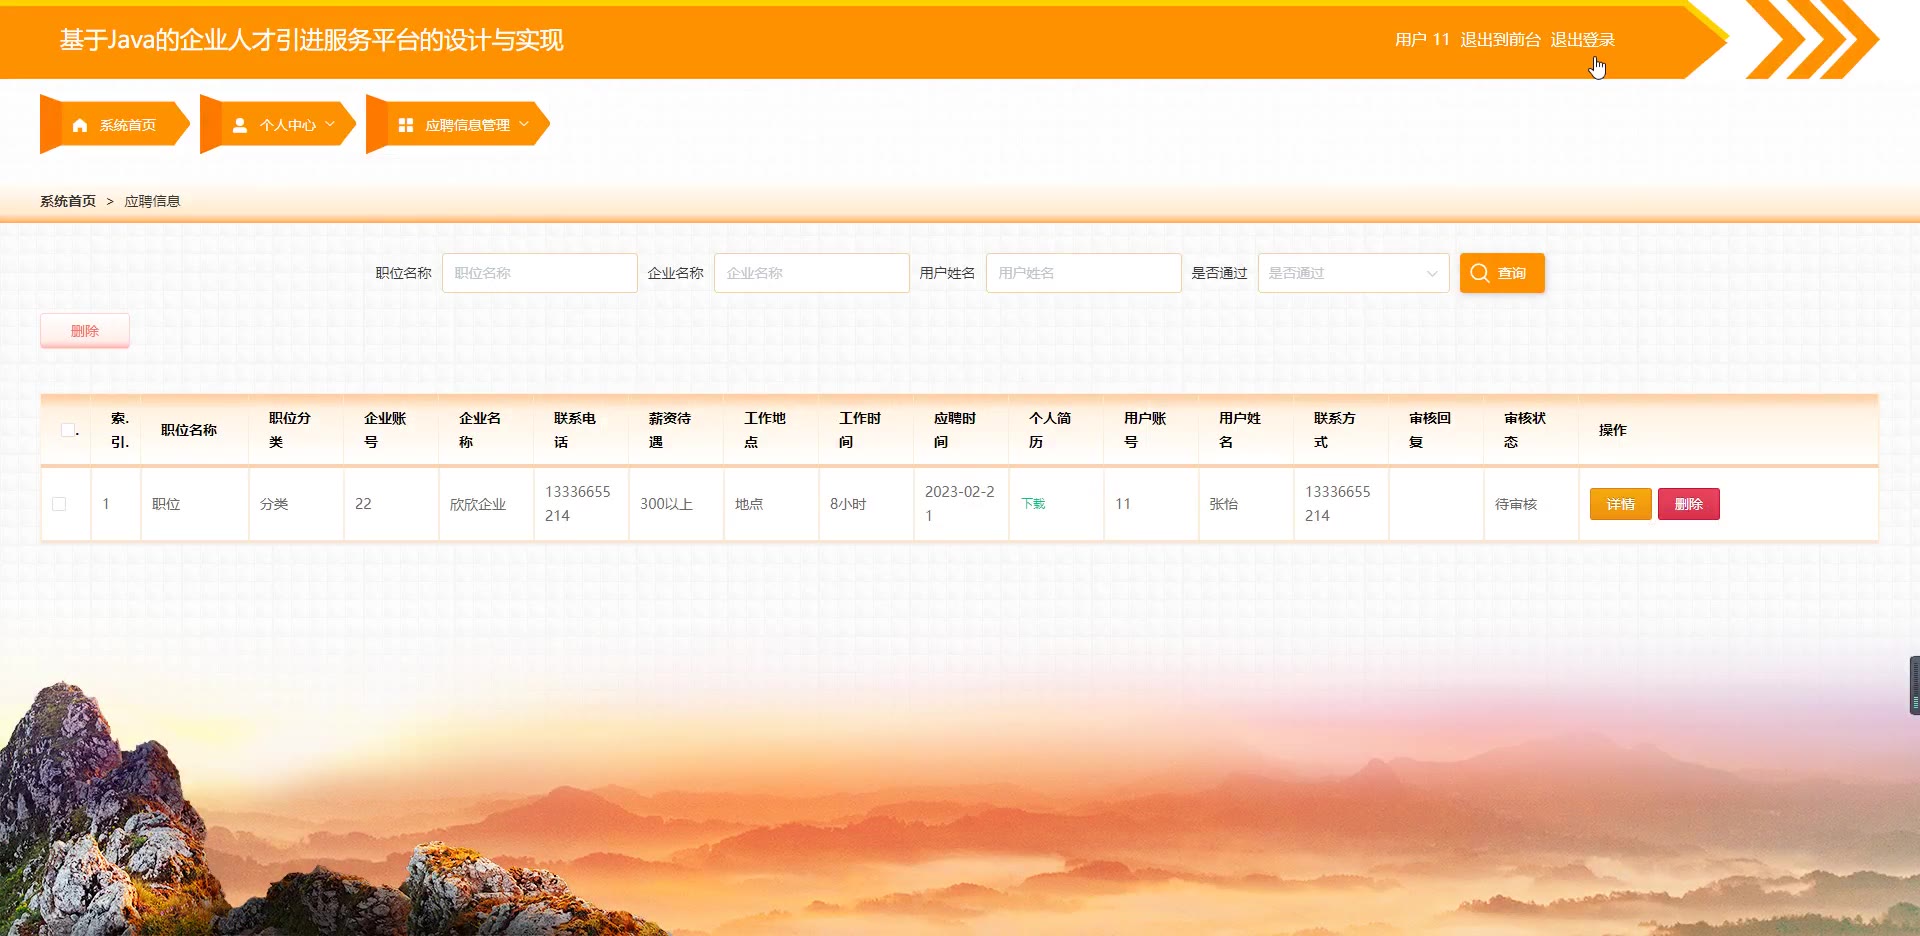Screen dimensions: 1920x936
Task: Go to 系统首页 in breadcrumb
Action: point(68,201)
